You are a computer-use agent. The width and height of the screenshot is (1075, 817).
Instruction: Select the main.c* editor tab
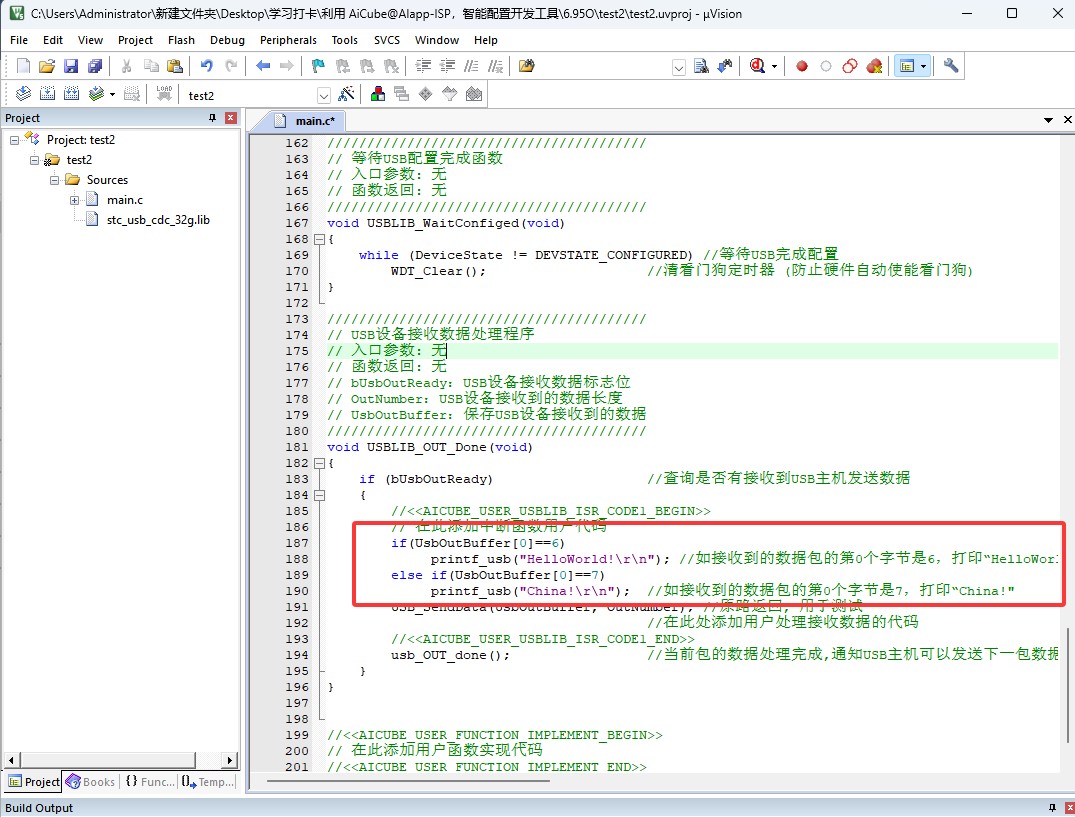pyautogui.click(x=305, y=121)
